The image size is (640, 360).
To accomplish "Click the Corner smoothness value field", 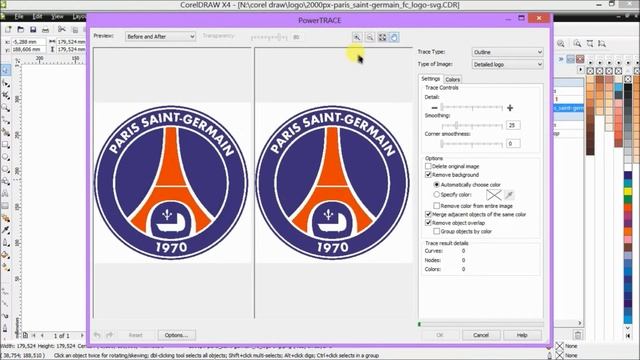I will coord(513,143).
